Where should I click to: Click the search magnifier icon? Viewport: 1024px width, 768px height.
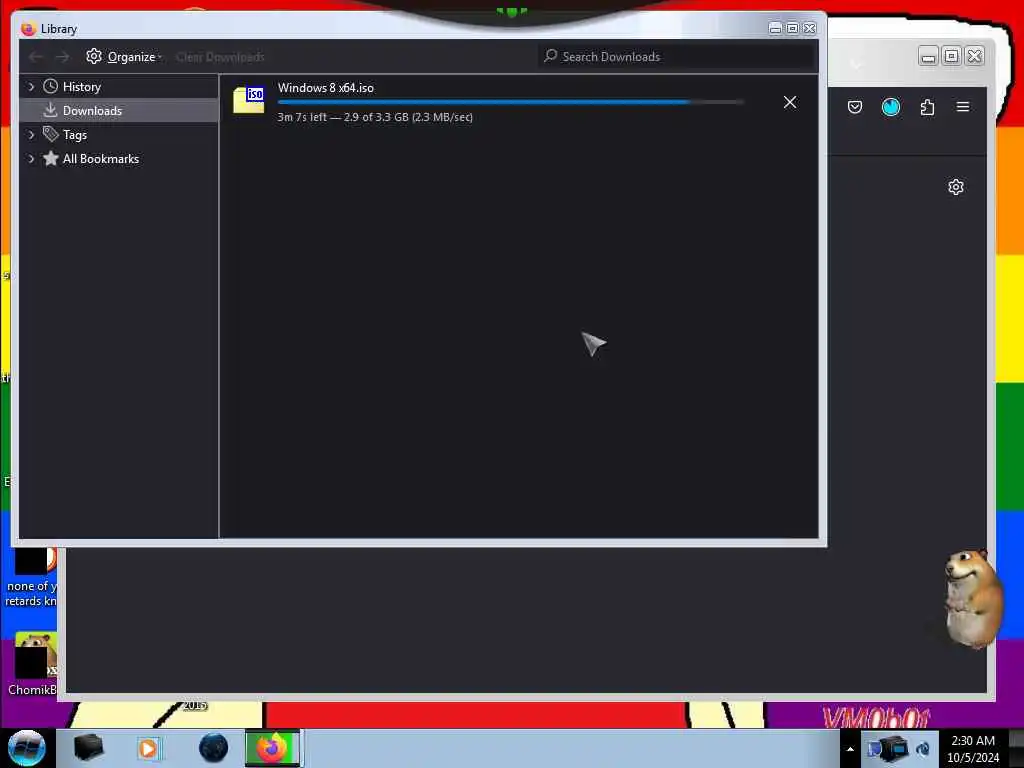(551, 56)
